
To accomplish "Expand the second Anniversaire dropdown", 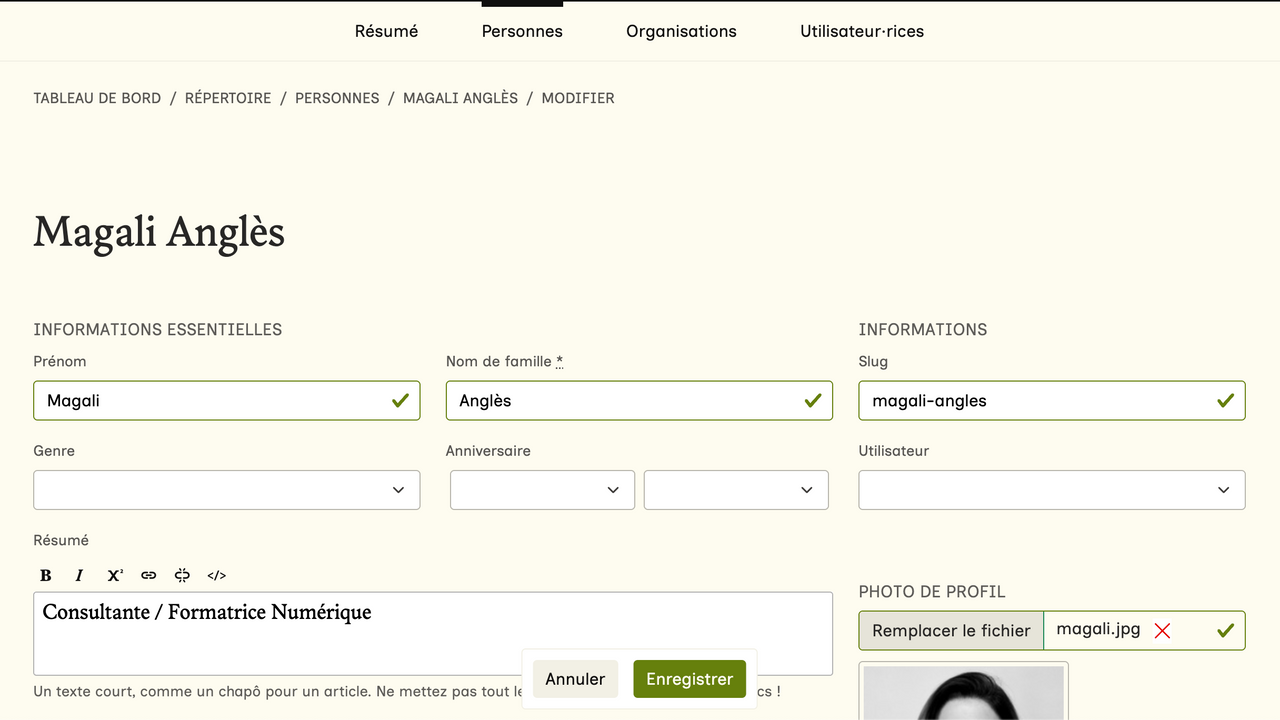I will [x=736, y=490].
